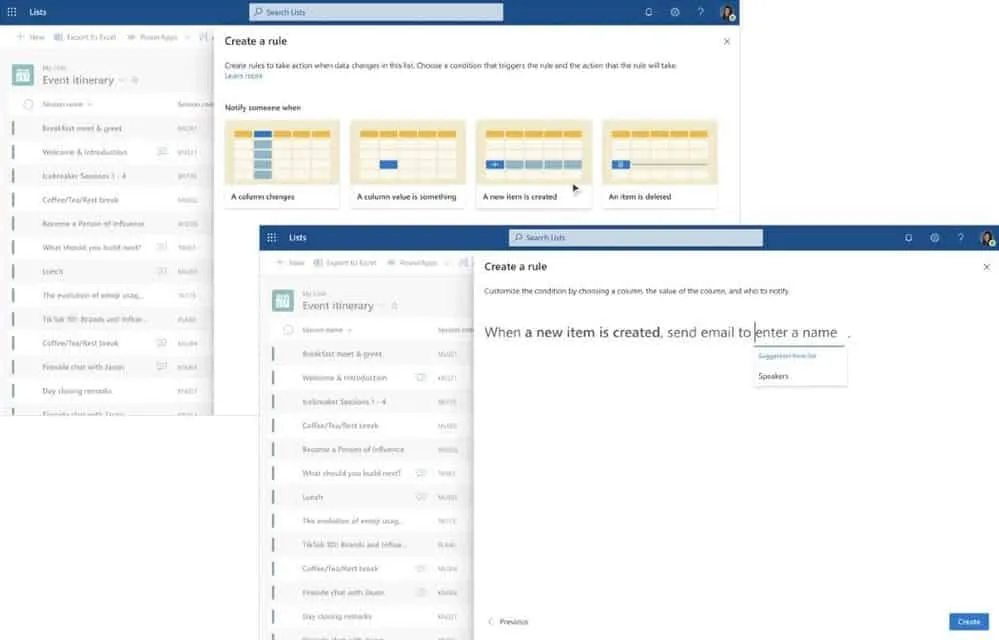Go back using the Previous button

click(508, 622)
